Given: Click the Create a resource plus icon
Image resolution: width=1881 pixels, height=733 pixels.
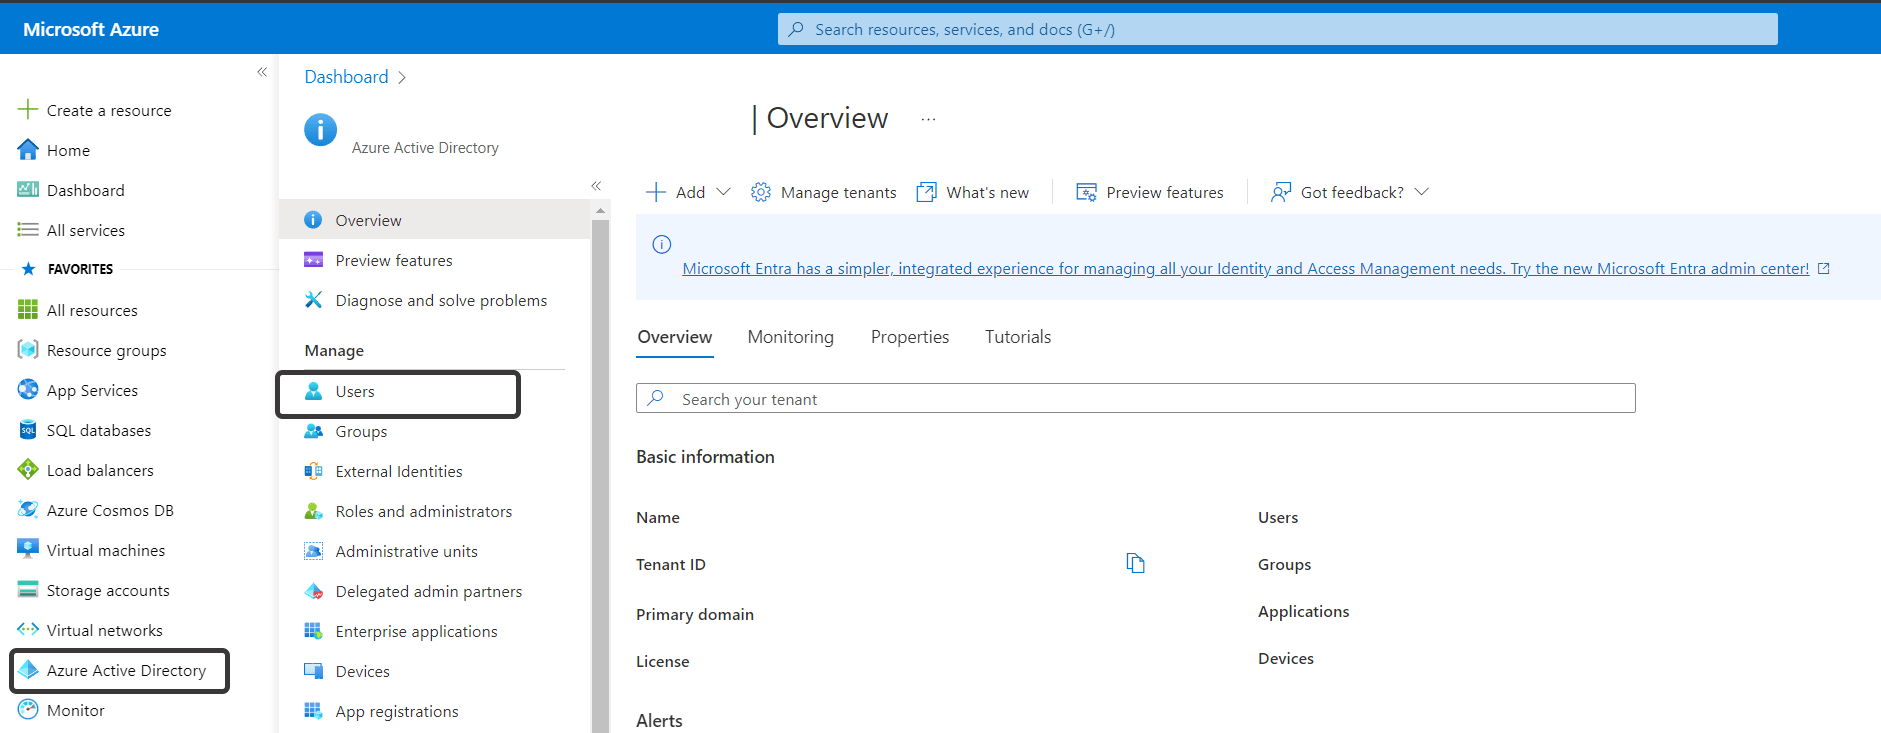Looking at the screenshot, I should 28,109.
